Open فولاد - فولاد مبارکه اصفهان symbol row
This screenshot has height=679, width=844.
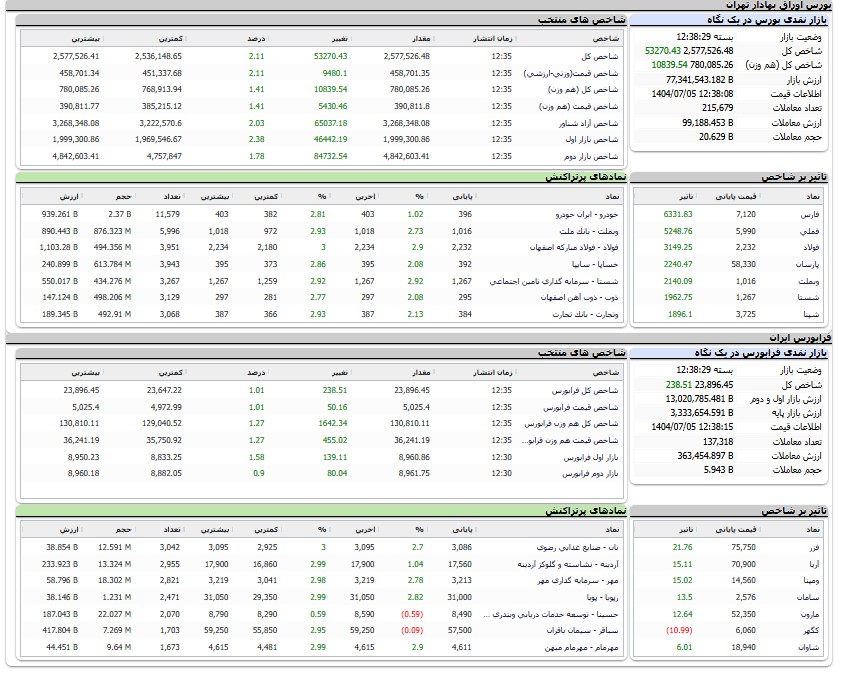pyautogui.click(x=574, y=248)
